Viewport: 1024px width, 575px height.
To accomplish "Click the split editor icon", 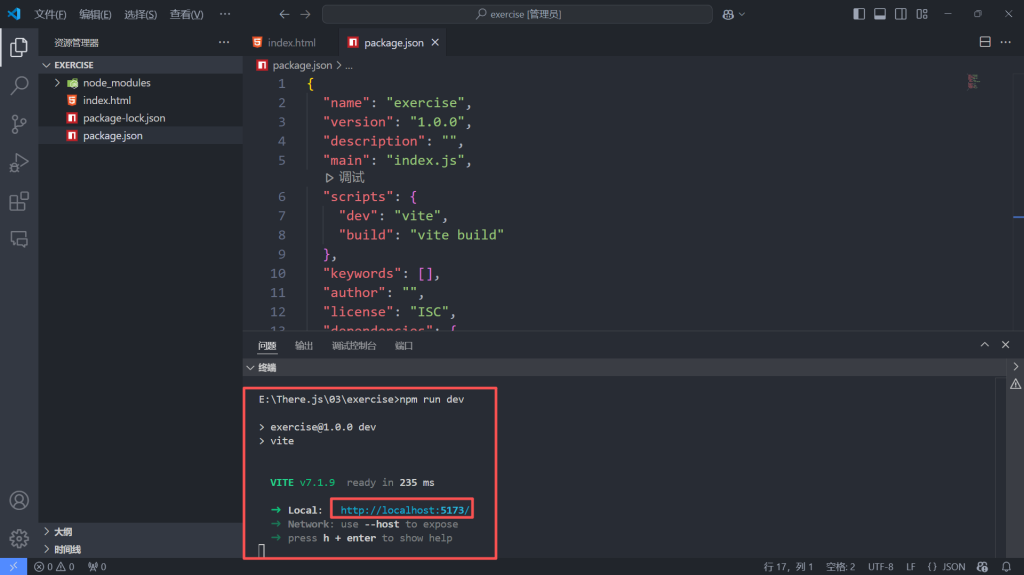I will pos(985,43).
